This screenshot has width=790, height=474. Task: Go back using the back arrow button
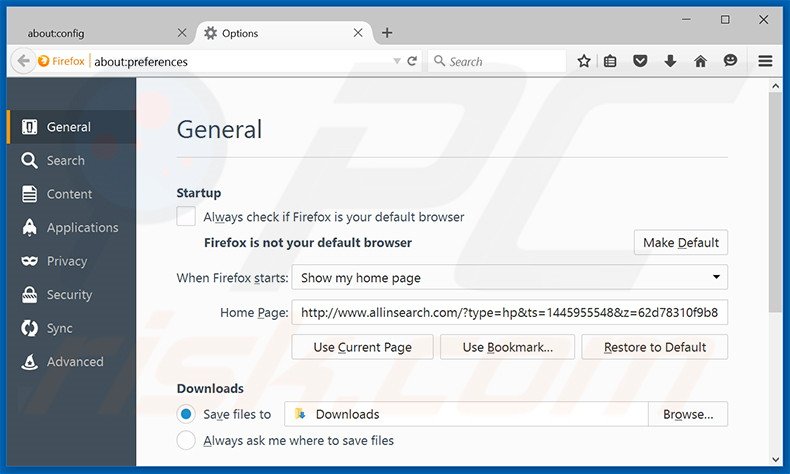coord(23,61)
